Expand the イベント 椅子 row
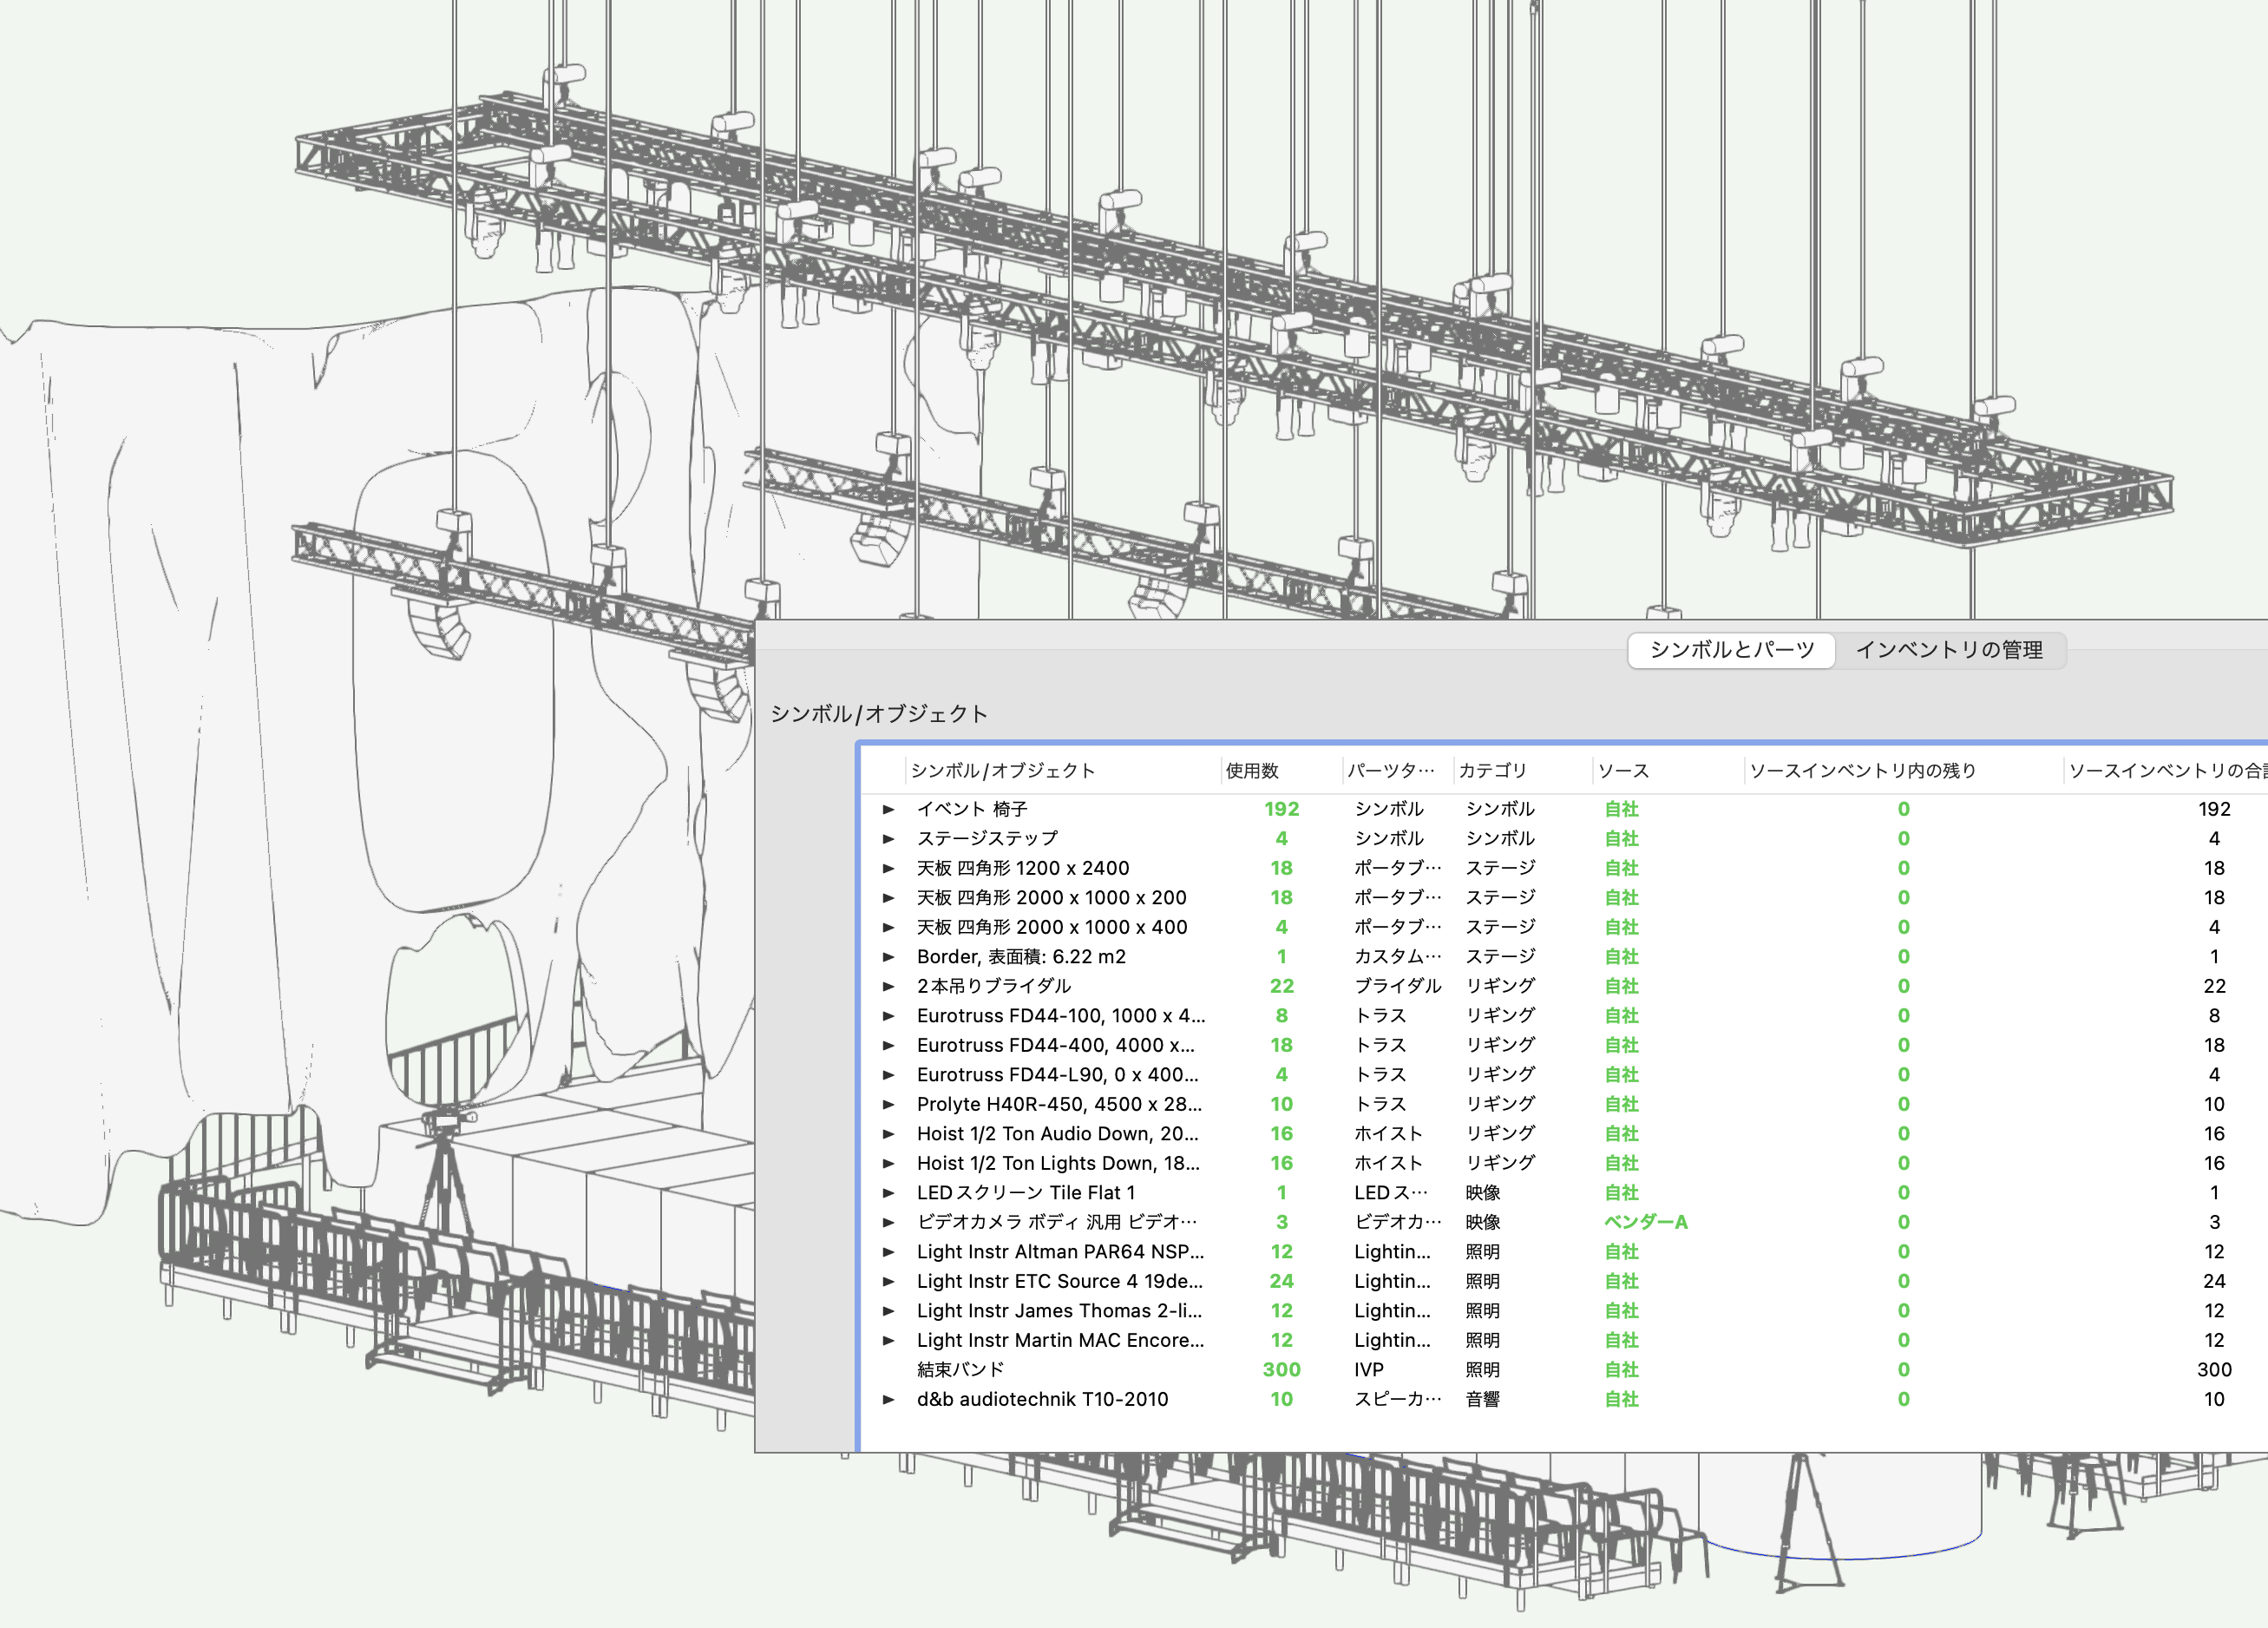This screenshot has height=1628, width=2268. (x=889, y=809)
